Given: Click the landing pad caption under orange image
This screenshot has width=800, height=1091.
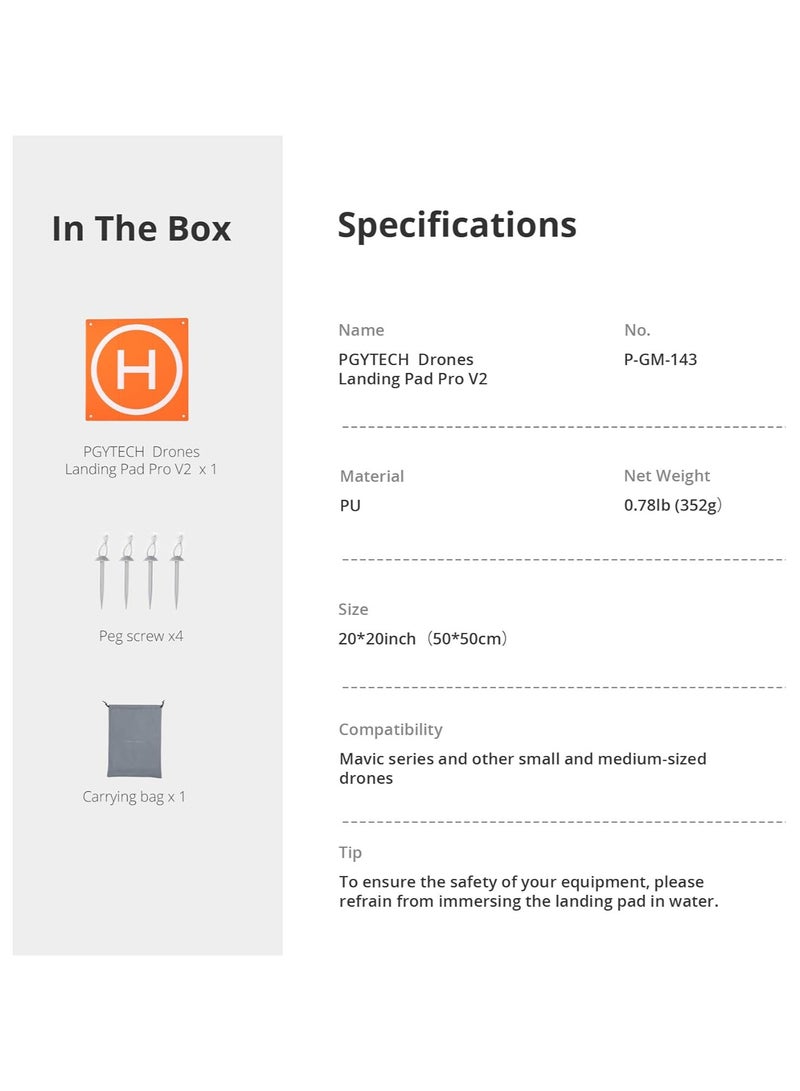Looking at the screenshot, I should pos(141,460).
